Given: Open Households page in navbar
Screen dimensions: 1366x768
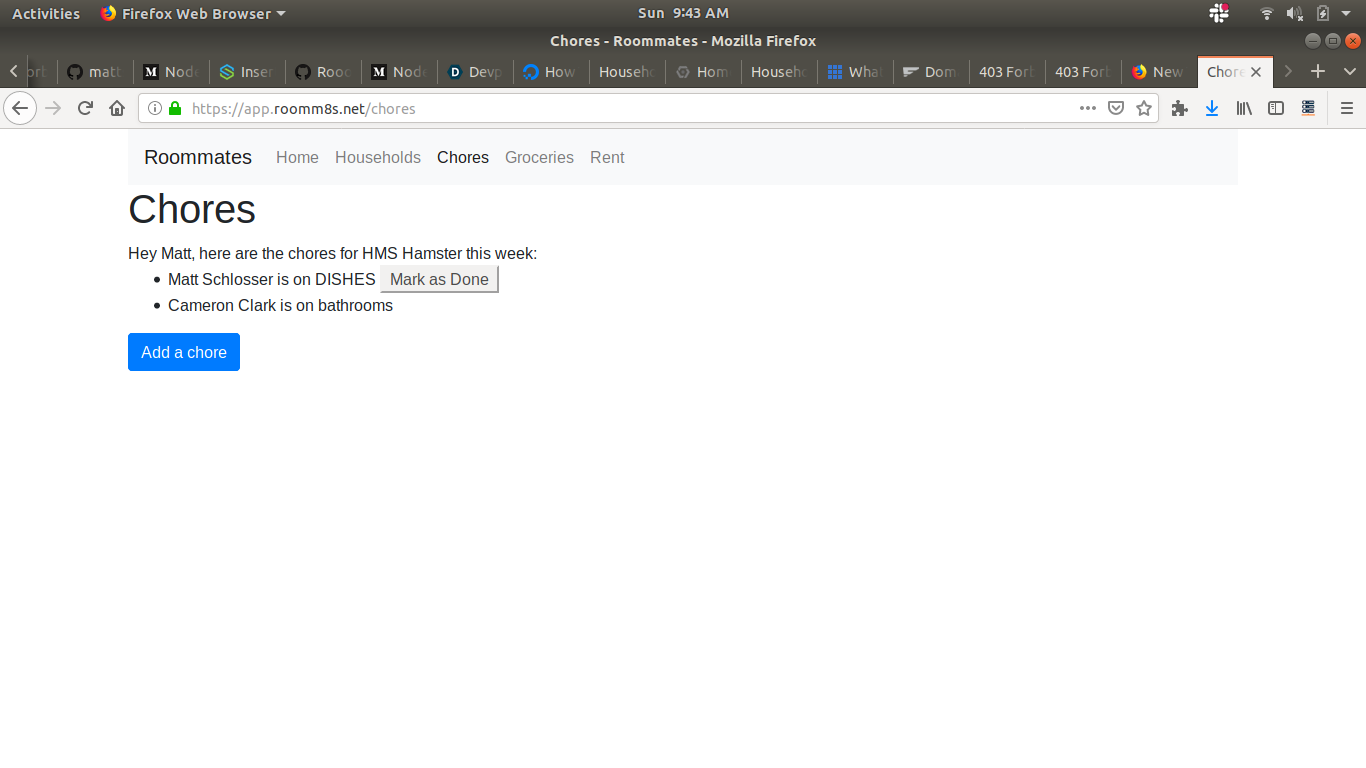Looking at the screenshot, I should pyautogui.click(x=378, y=157).
